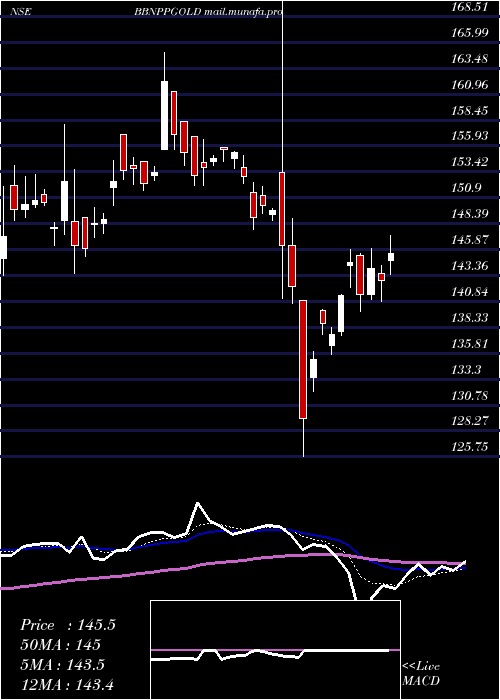Click the 128.27 price axis label
This screenshot has width=500, height=700.
coord(470,421)
